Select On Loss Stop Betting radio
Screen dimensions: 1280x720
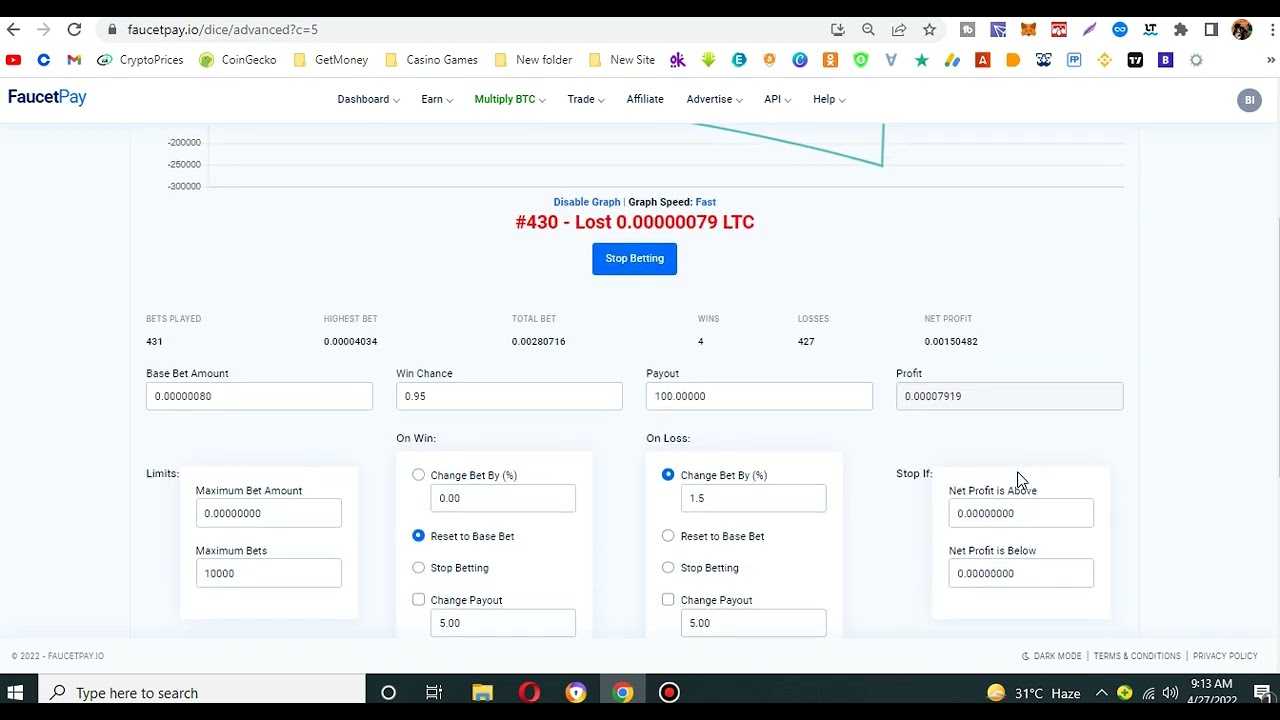pos(668,567)
